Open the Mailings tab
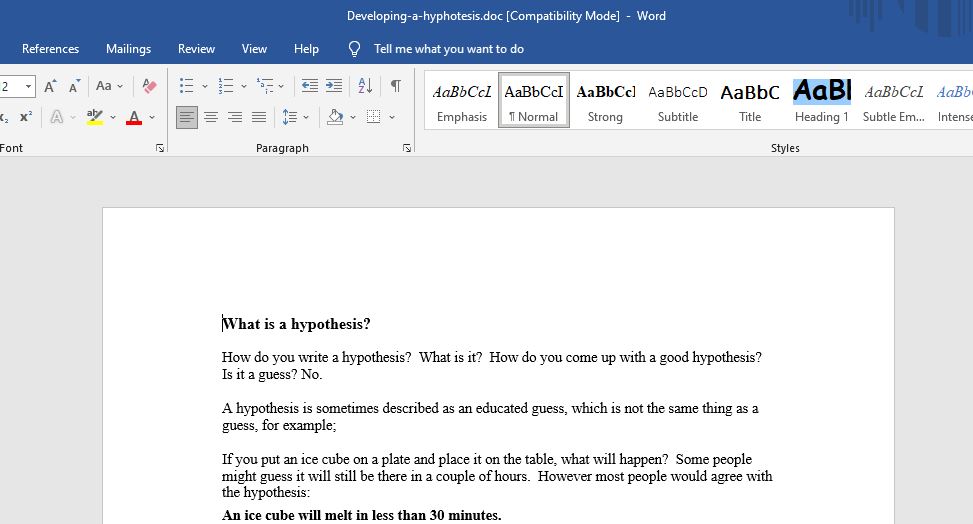The width and height of the screenshot is (973, 524). click(x=128, y=48)
